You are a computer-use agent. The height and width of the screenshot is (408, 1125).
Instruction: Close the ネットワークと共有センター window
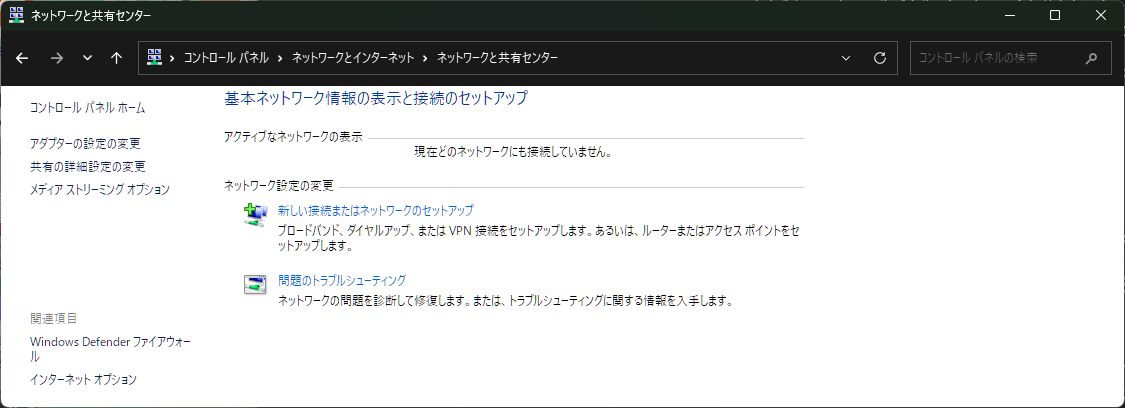tap(1101, 15)
